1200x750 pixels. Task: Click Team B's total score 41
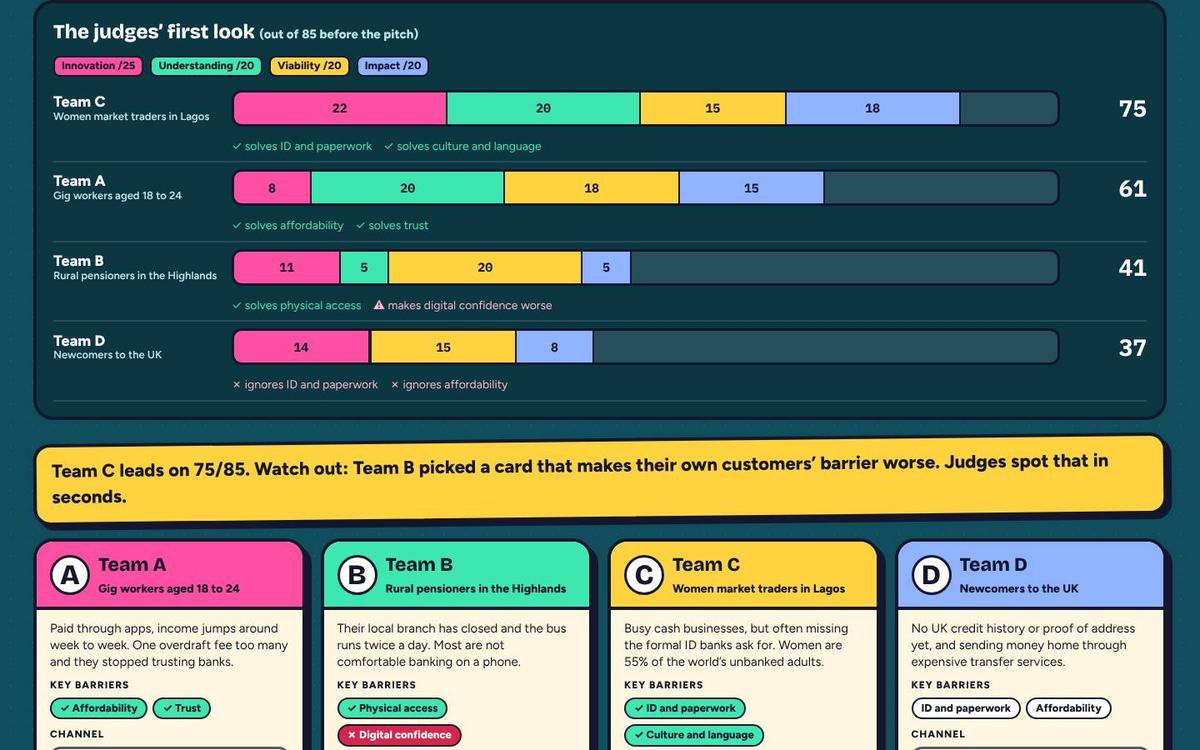pyautogui.click(x=1132, y=268)
